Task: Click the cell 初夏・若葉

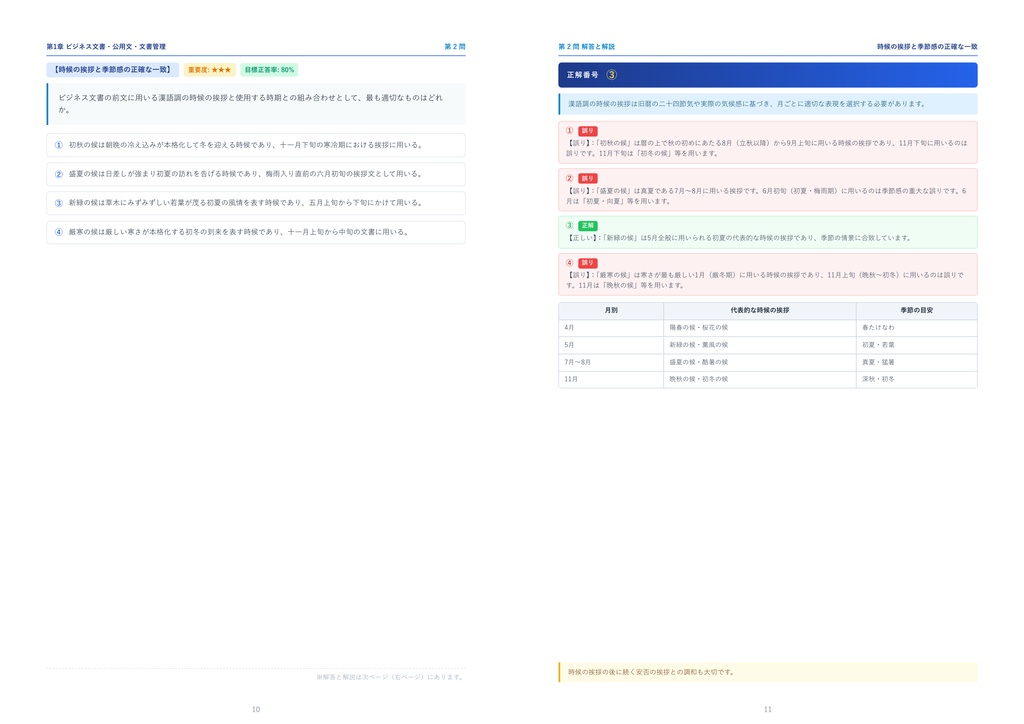Action: [x=916, y=345]
